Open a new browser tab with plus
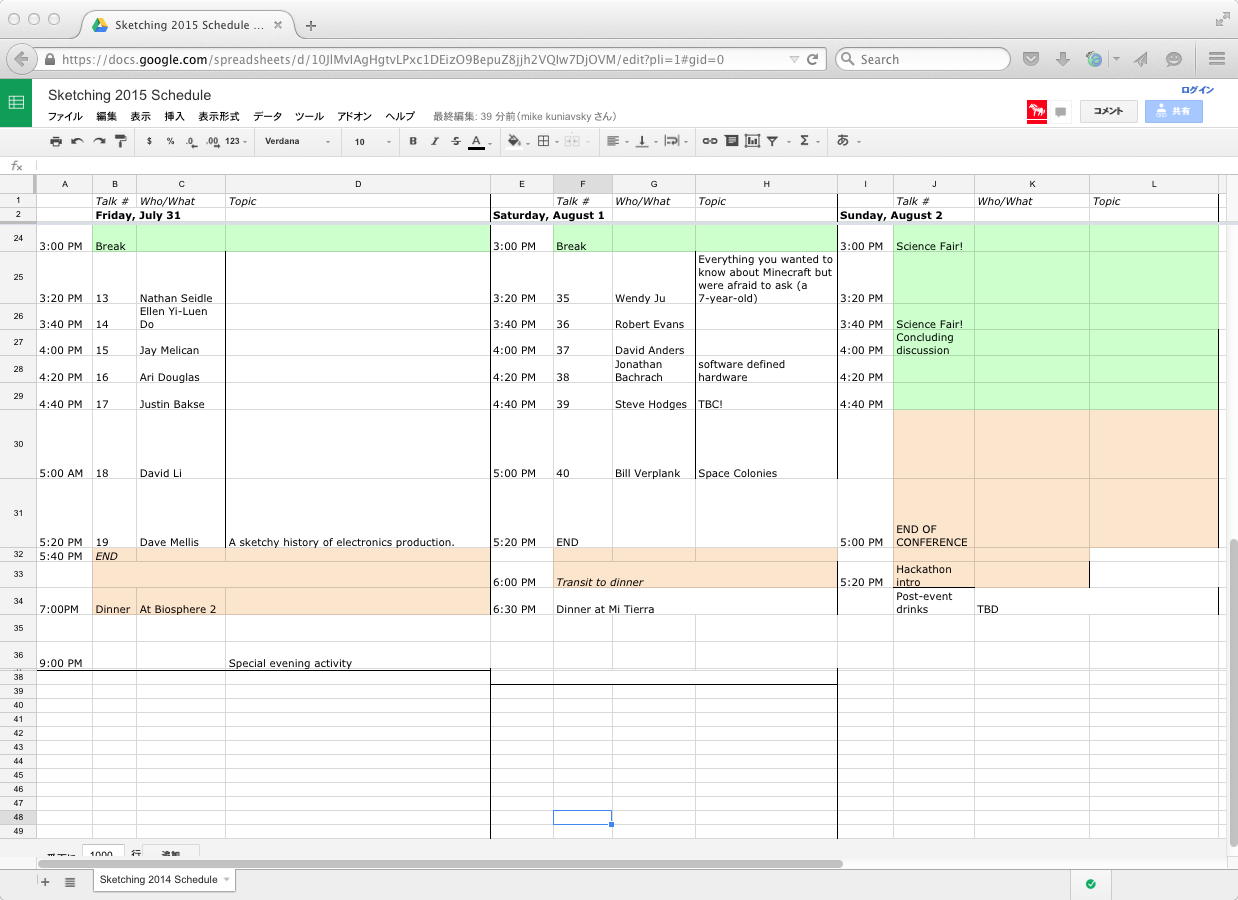Viewport: 1238px width, 900px height. point(311,25)
